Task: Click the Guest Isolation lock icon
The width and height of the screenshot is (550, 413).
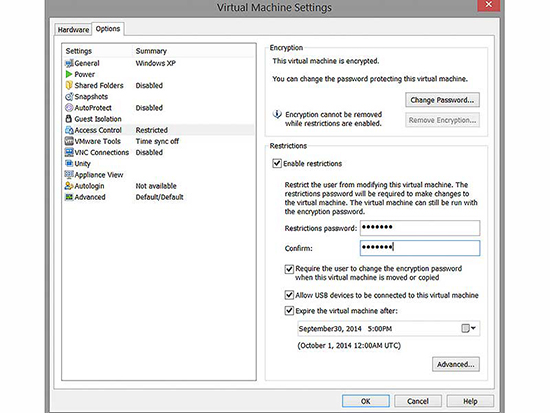Action: click(x=69, y=119)
